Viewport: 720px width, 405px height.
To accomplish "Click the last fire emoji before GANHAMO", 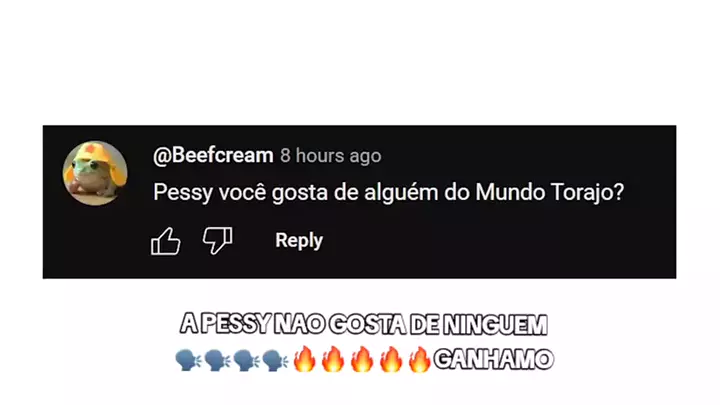I will pyautogui.click(x=419, y=359).
